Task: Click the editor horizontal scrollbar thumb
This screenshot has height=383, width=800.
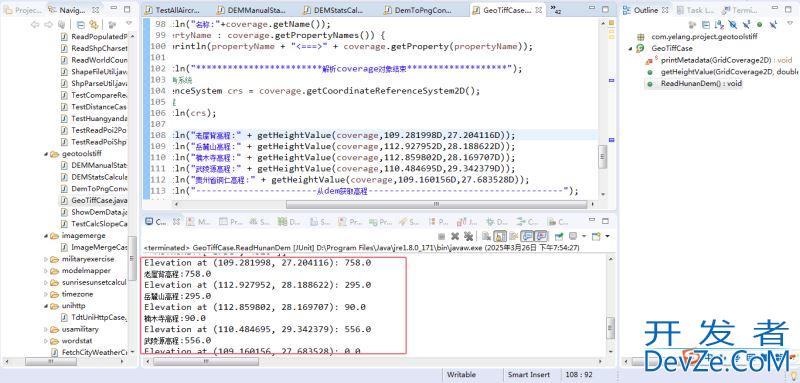Action: (x=436, y=204)
